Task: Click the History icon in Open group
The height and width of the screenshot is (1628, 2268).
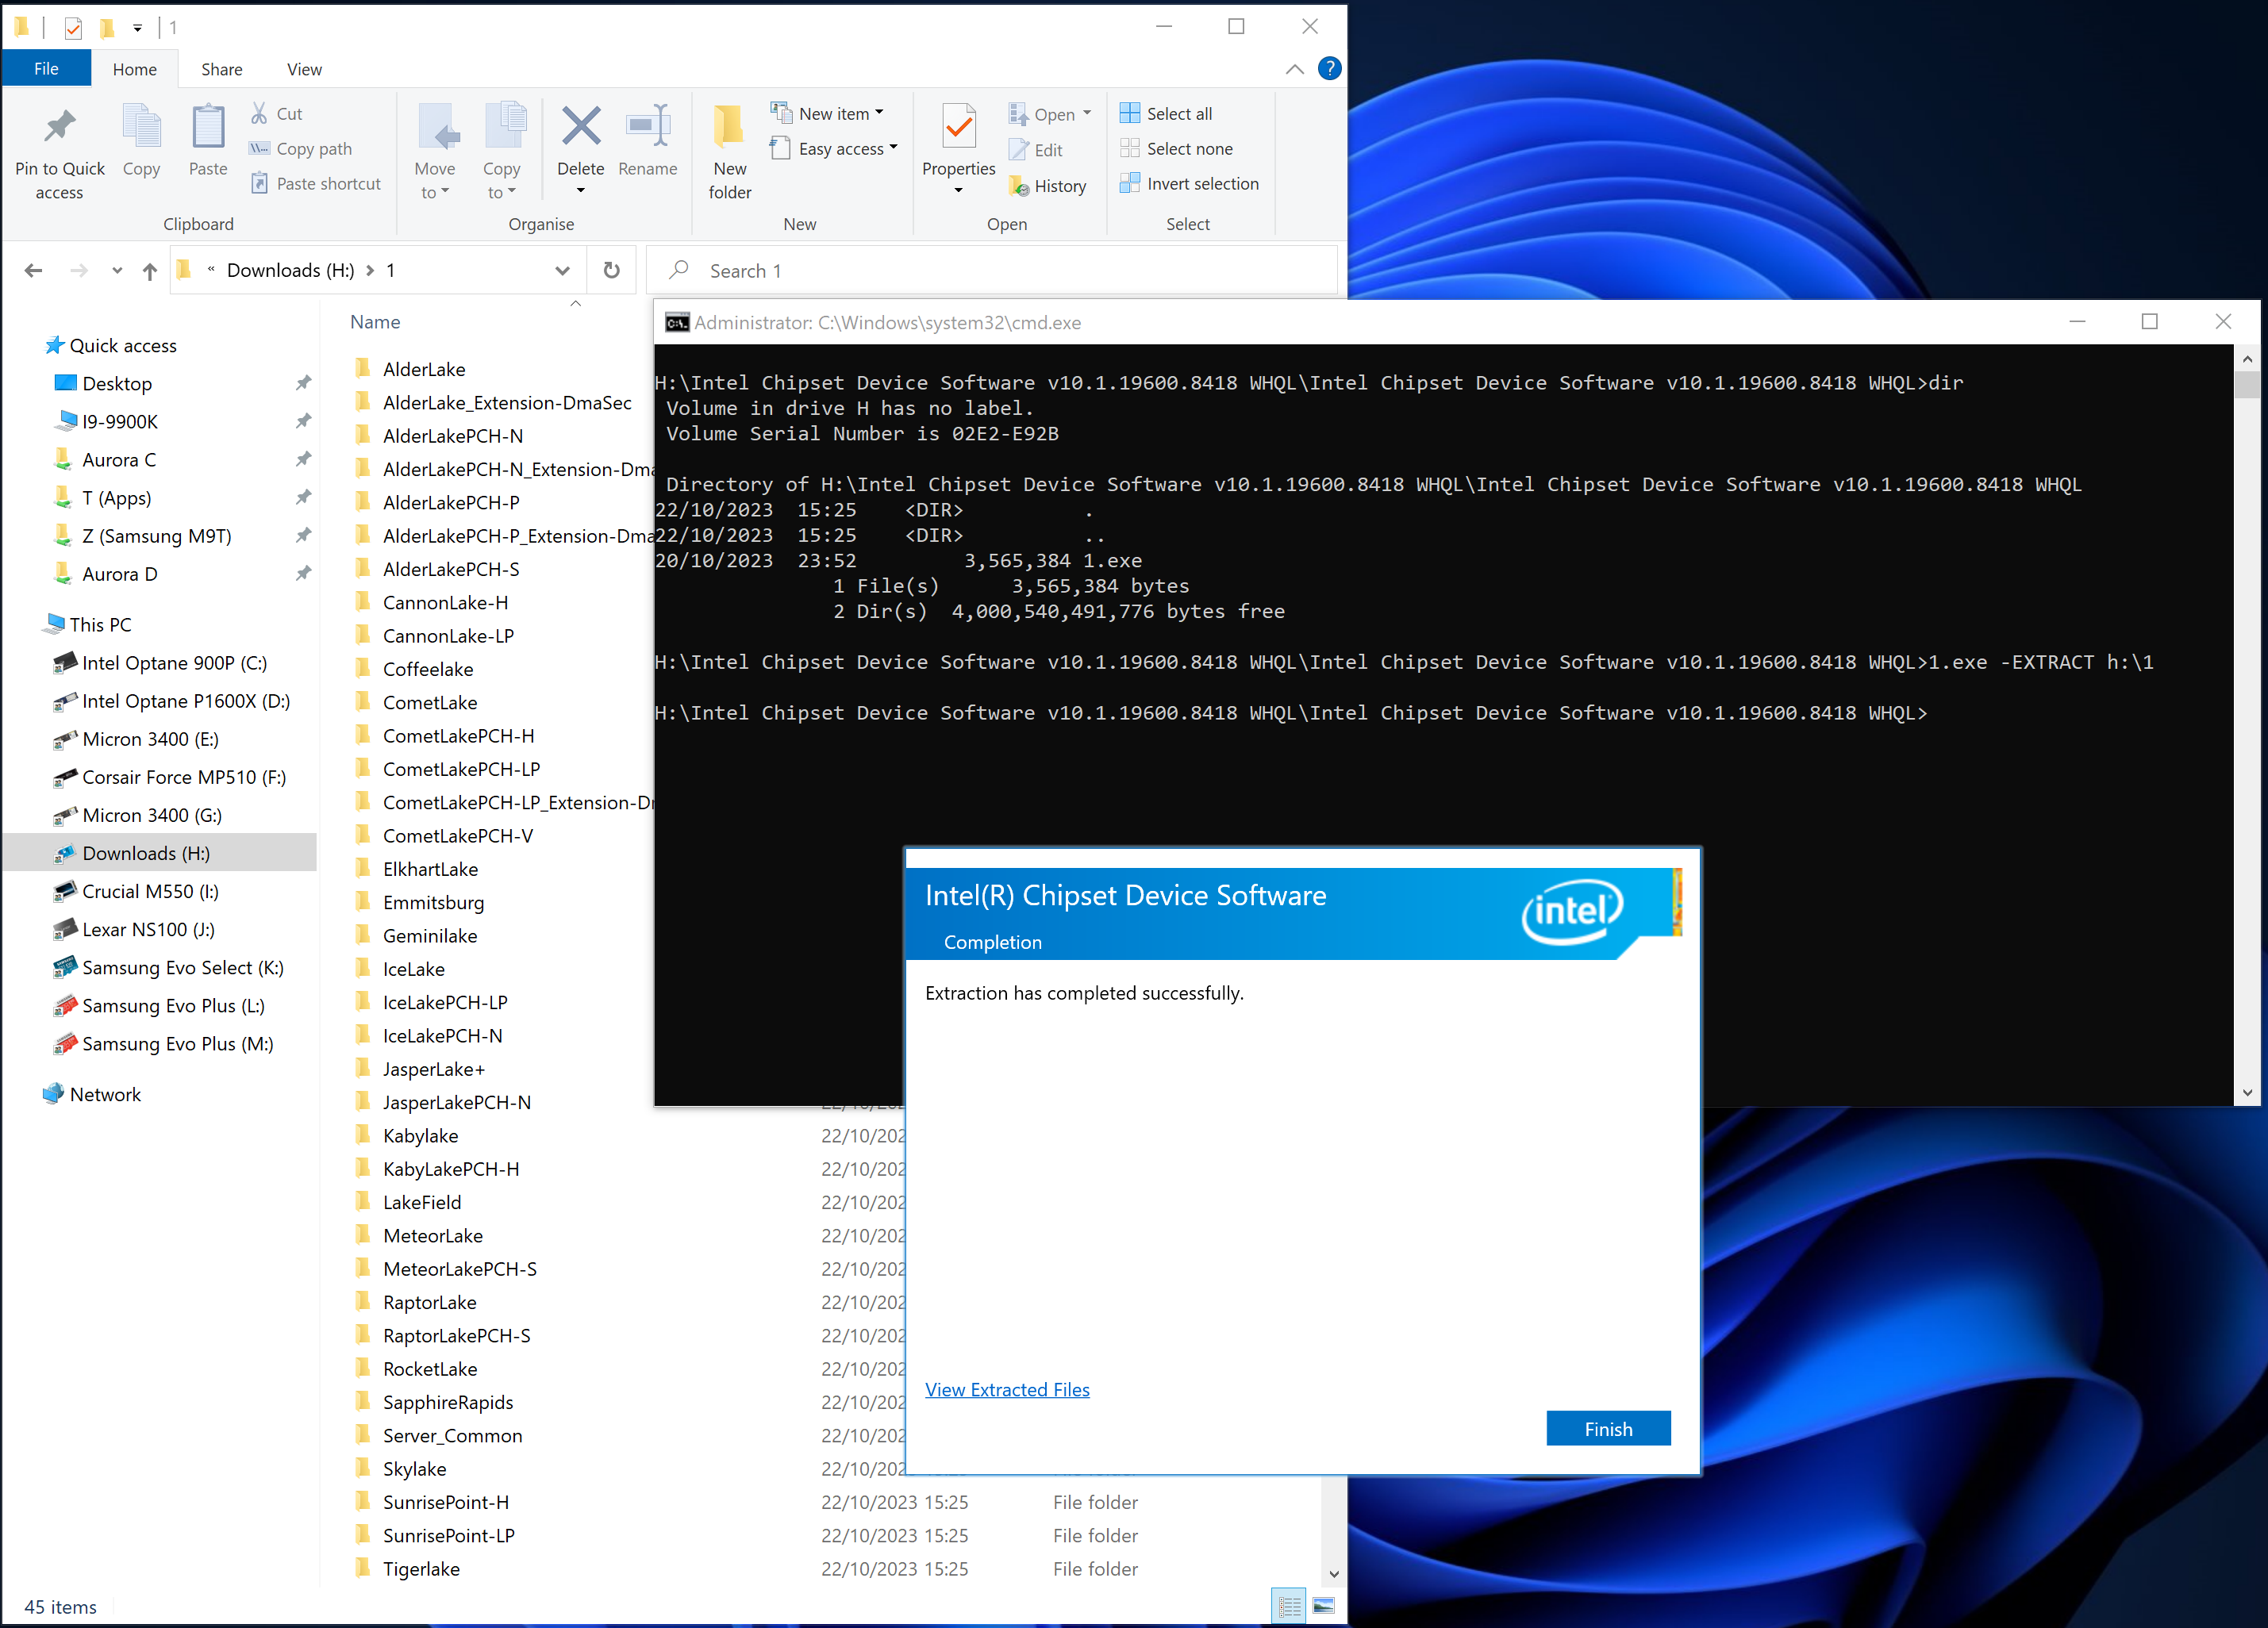Action: pos(1048,186)
